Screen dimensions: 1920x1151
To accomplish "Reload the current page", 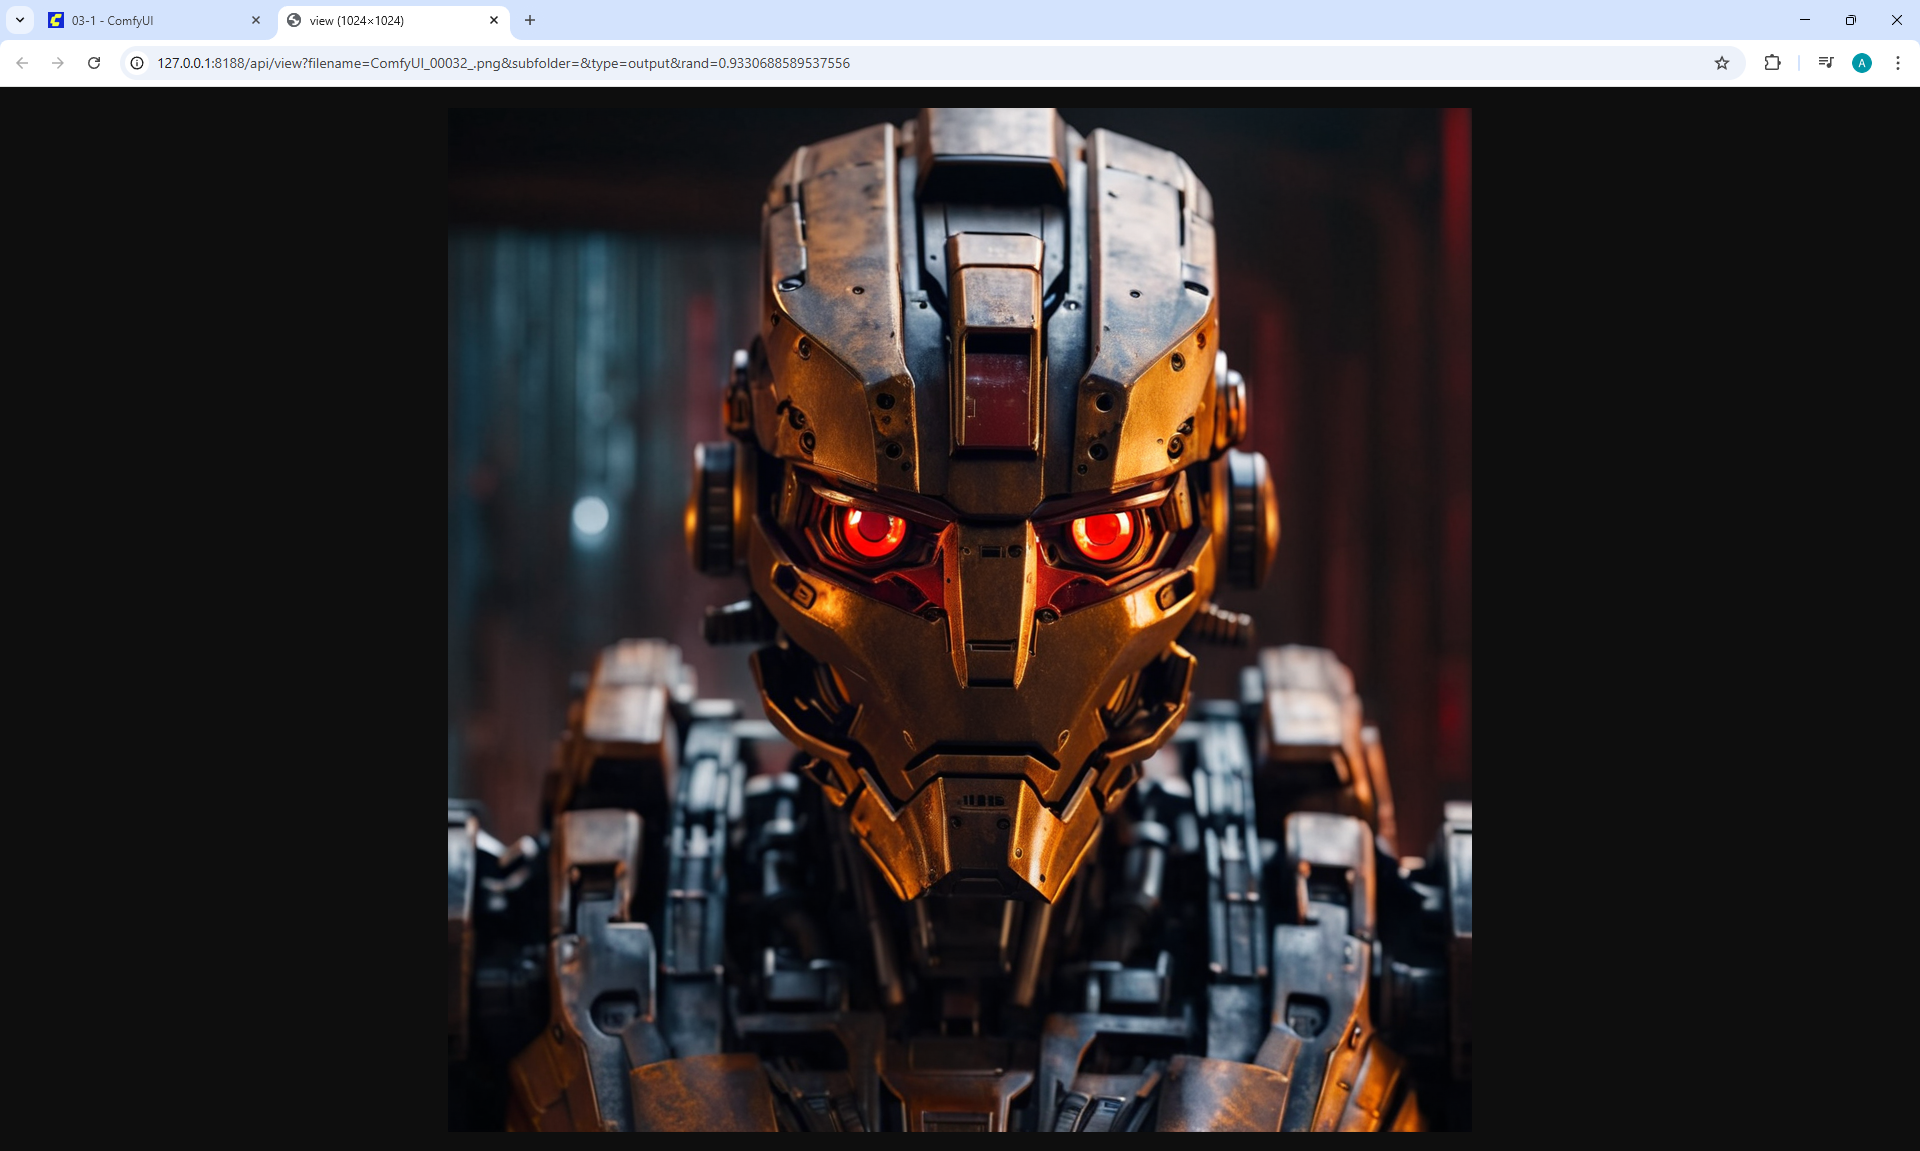I will tap(94, 63).
